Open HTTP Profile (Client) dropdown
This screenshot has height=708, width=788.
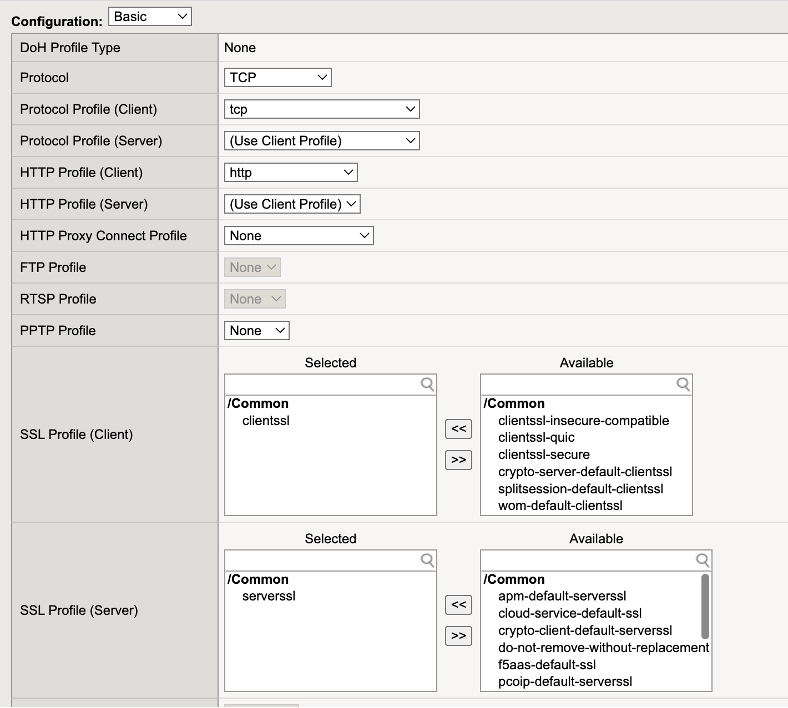tap(290, 173)
